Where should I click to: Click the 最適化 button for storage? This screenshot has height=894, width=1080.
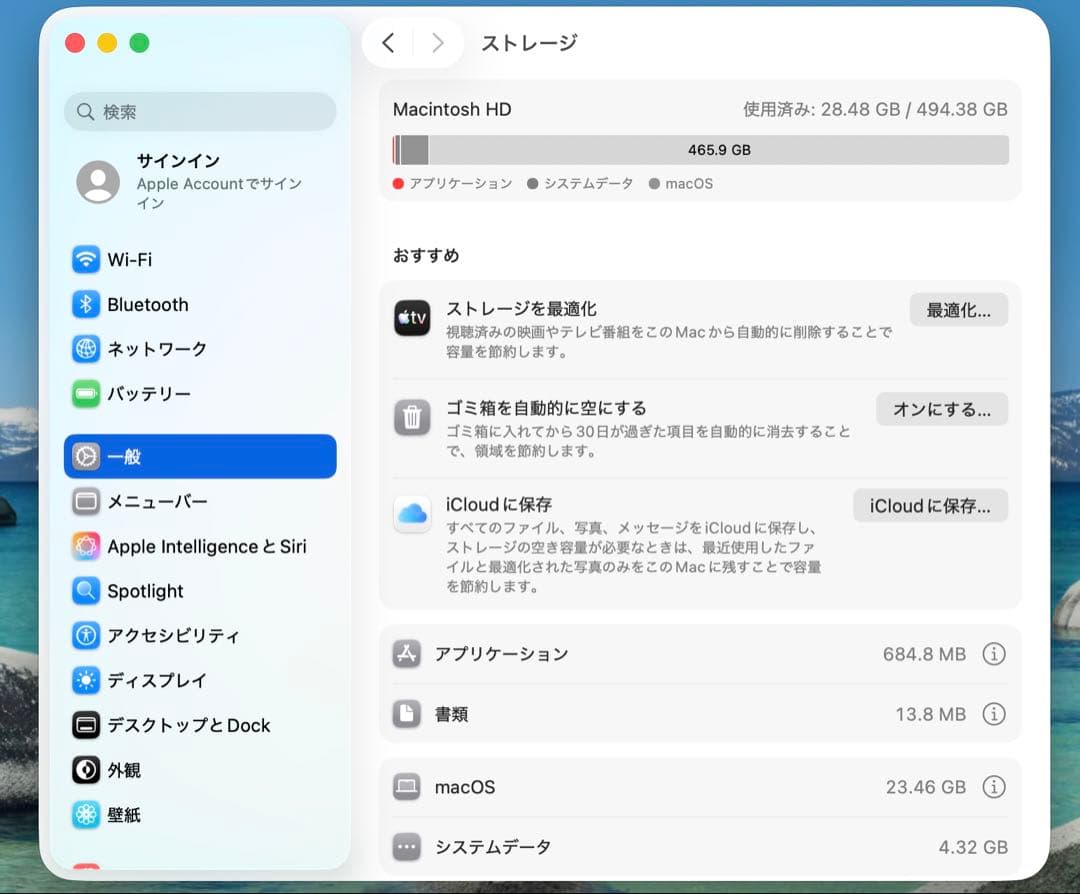click(958, 309)
